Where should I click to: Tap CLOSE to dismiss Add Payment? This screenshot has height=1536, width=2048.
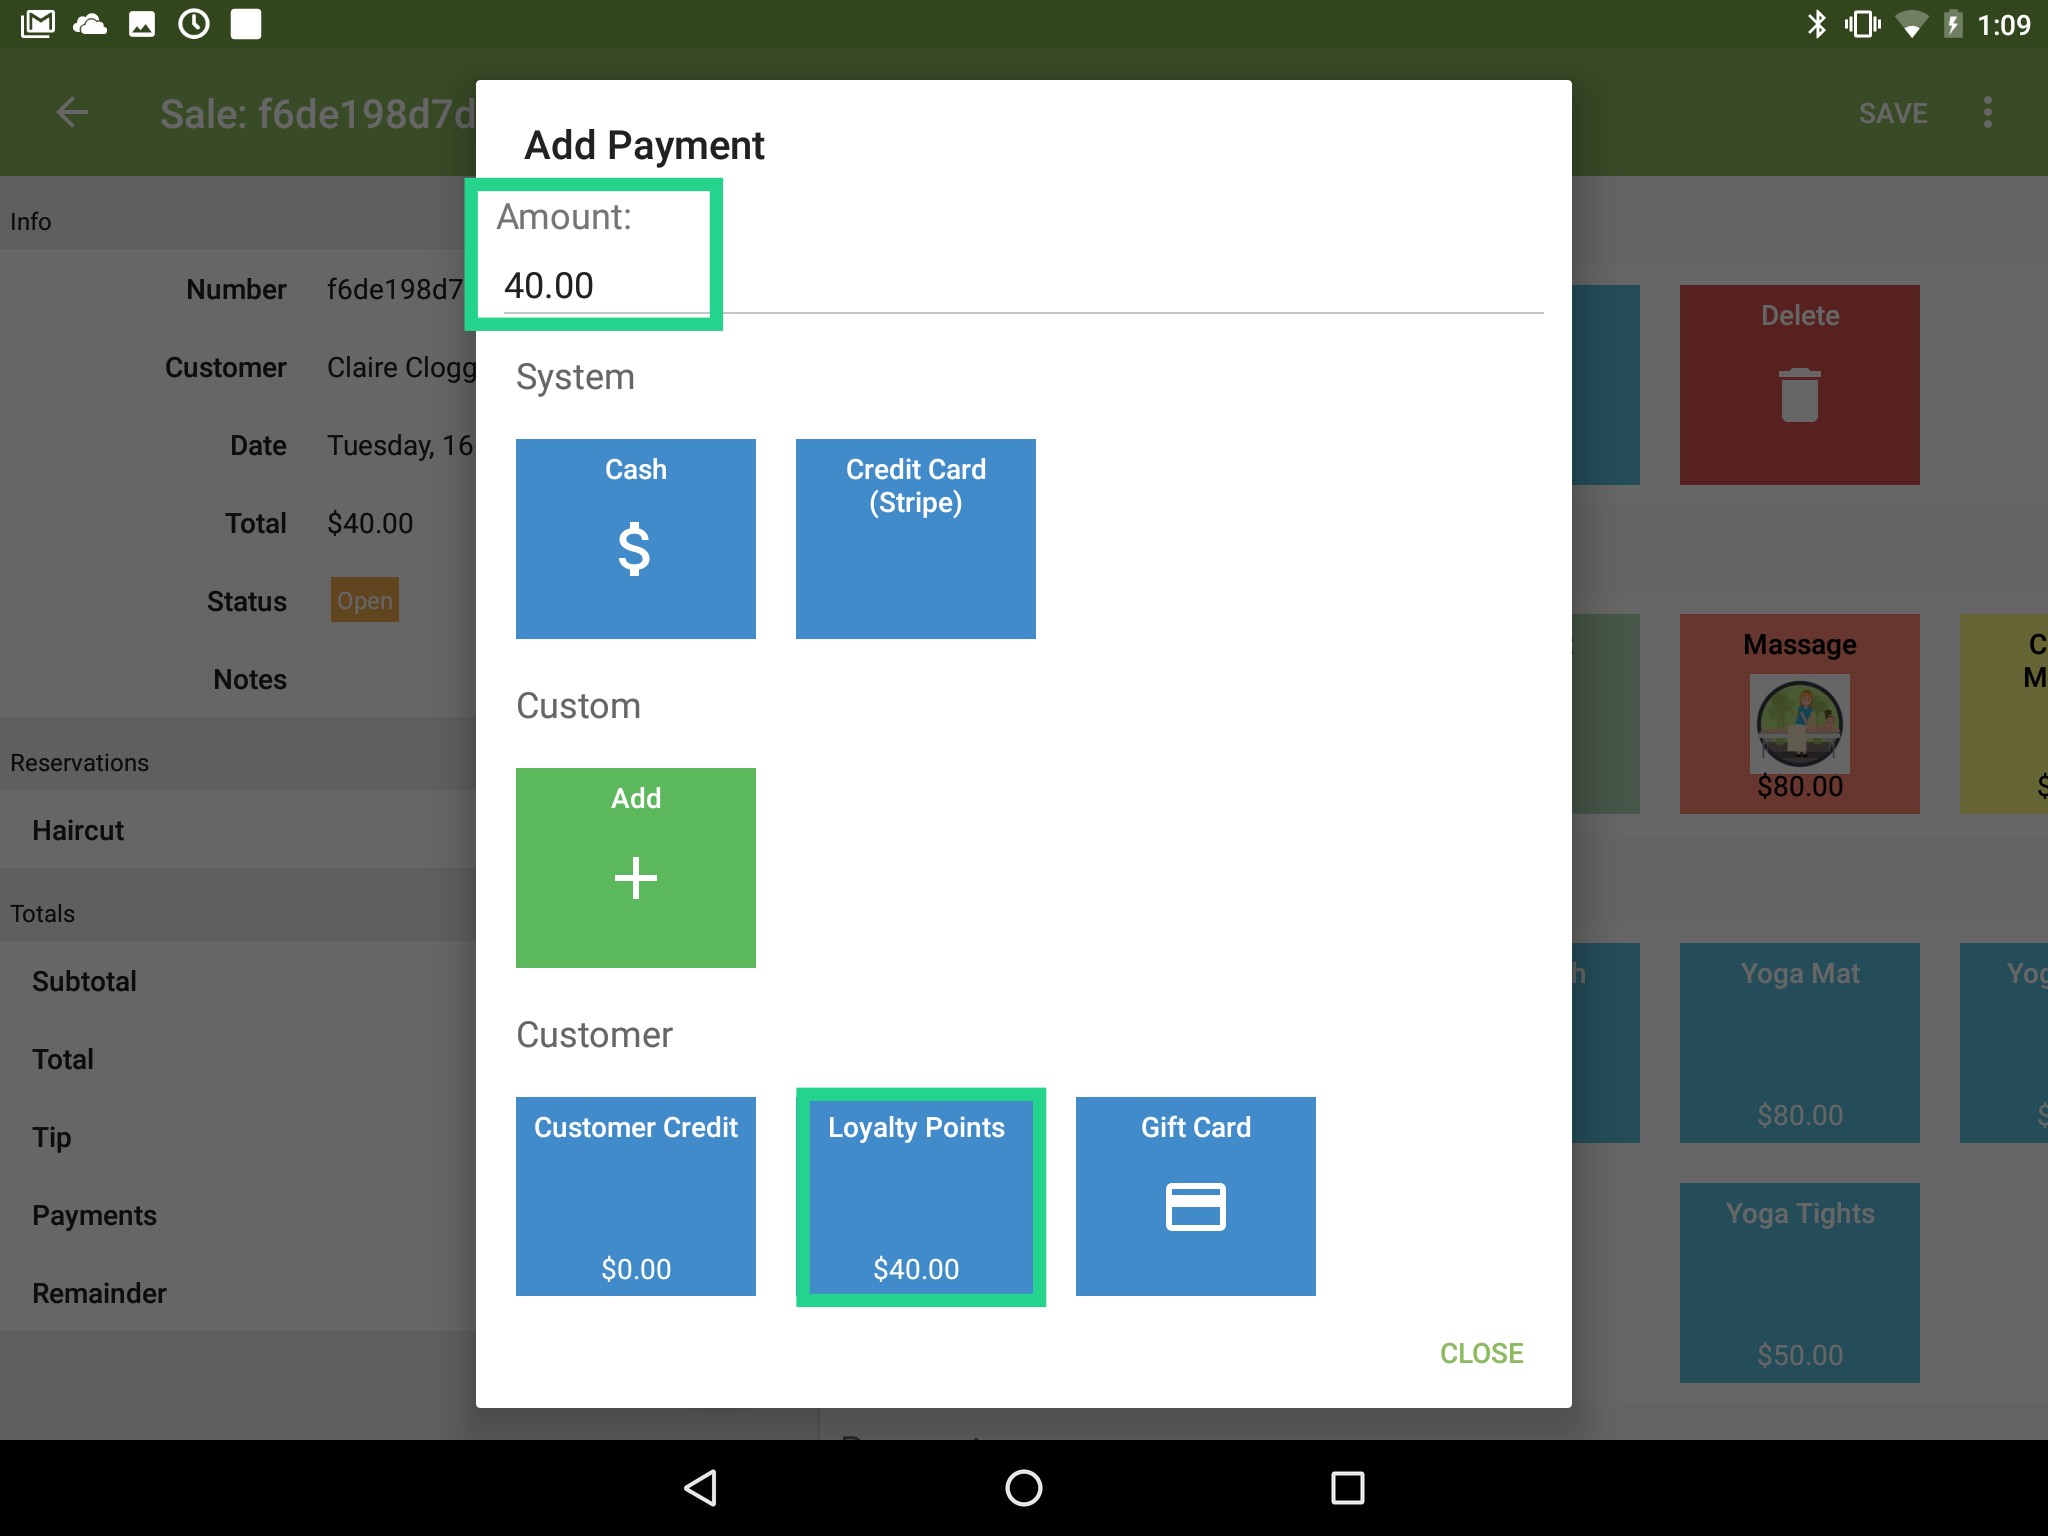pyautogui.click(x=1481, y=1352)
